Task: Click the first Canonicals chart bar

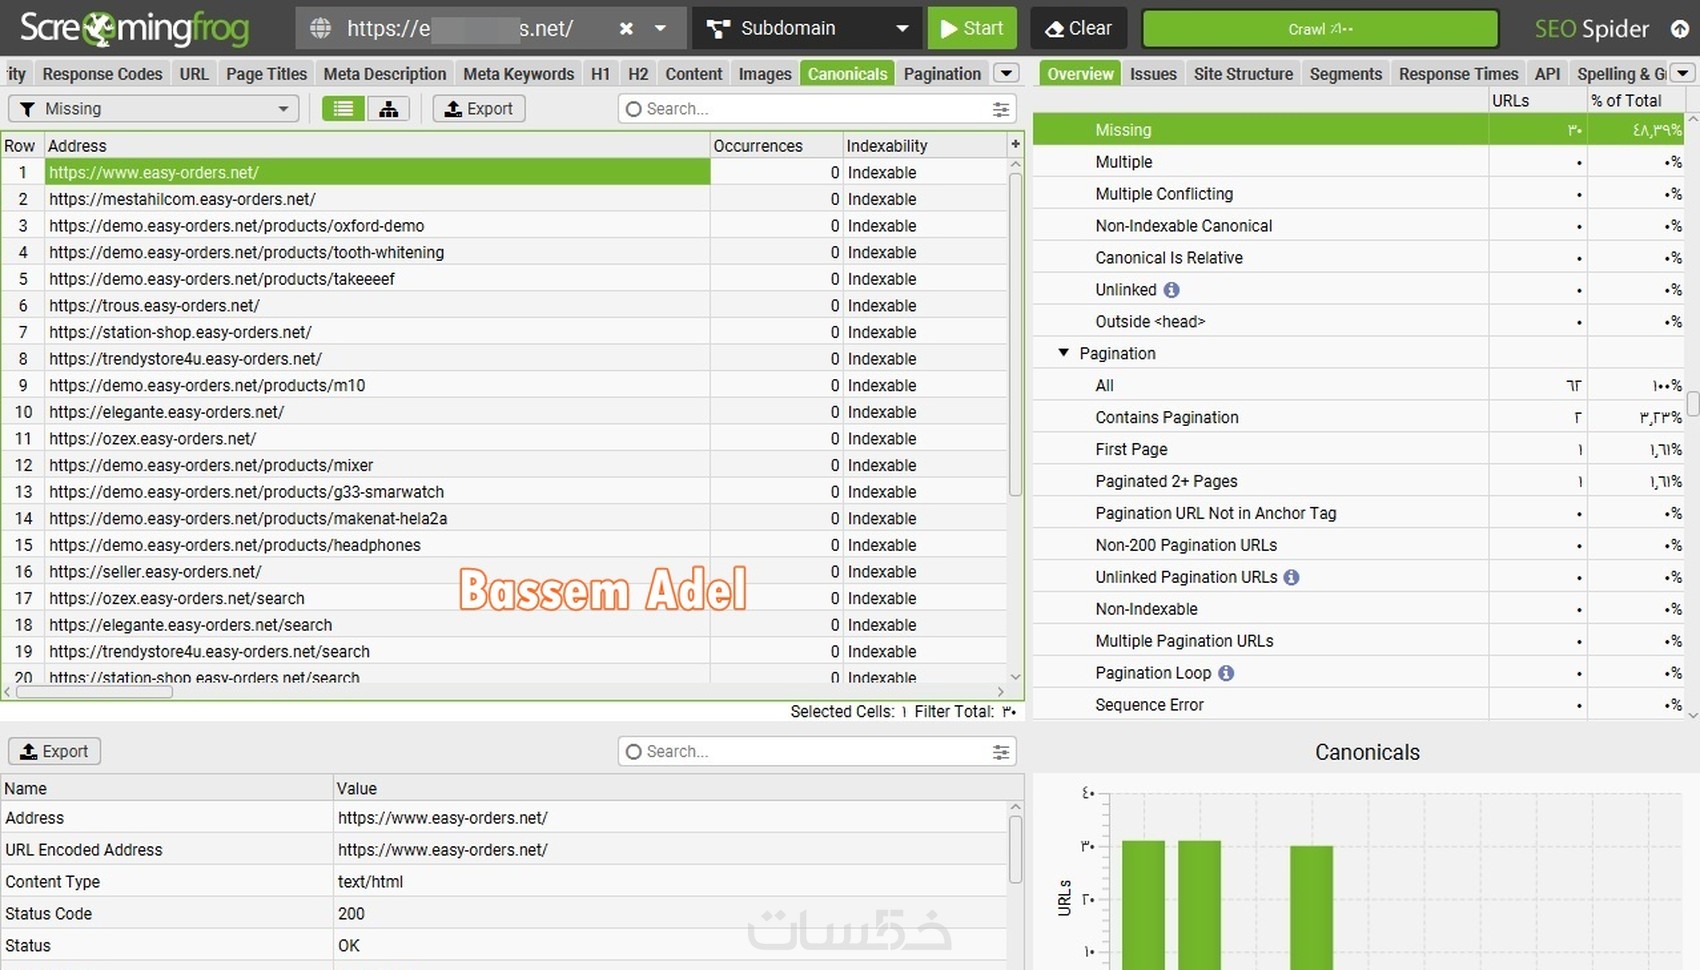Action: point(1143,905)
